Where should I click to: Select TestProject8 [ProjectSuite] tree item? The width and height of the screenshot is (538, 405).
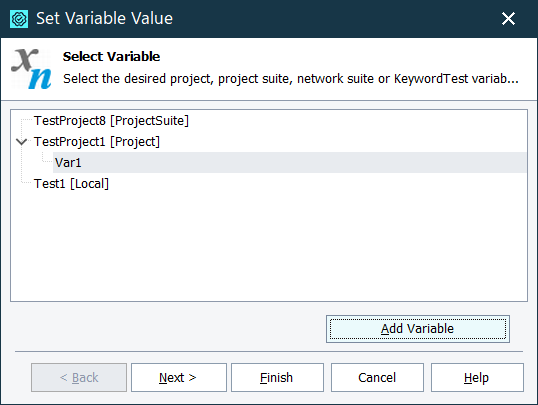pyautogui.click(x=111, y=121)
